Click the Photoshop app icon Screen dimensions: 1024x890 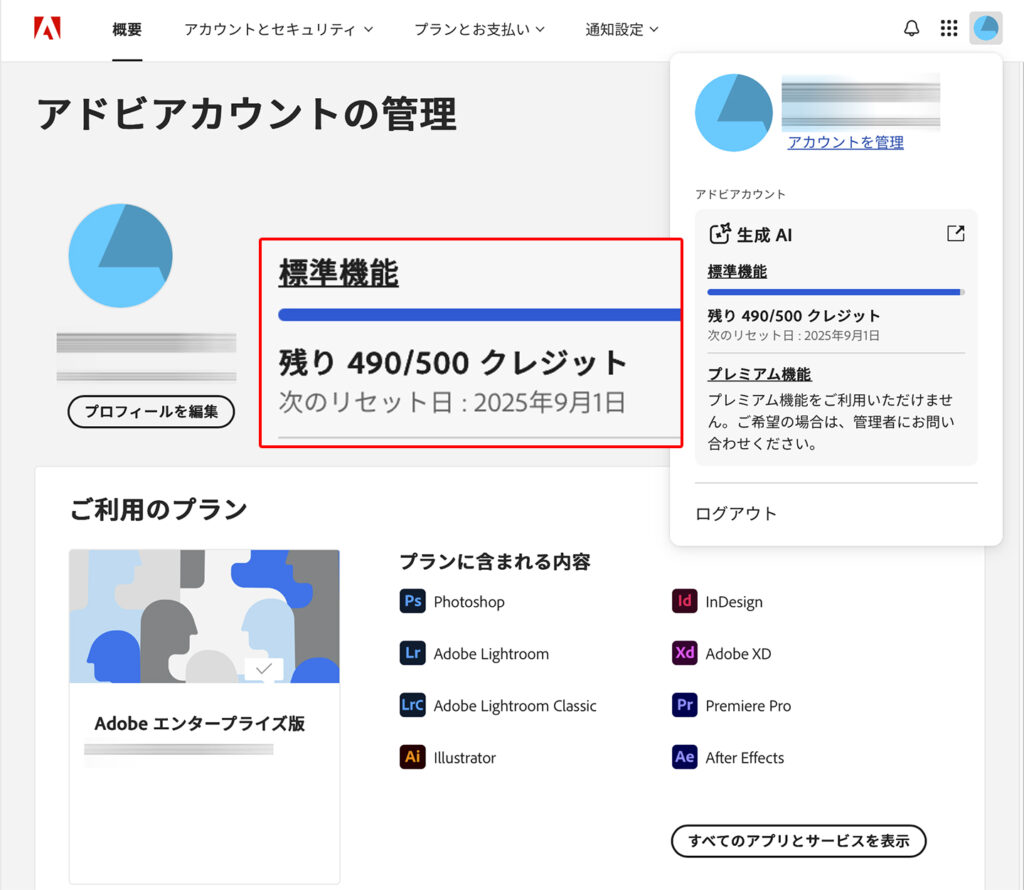tap(412, 601)
